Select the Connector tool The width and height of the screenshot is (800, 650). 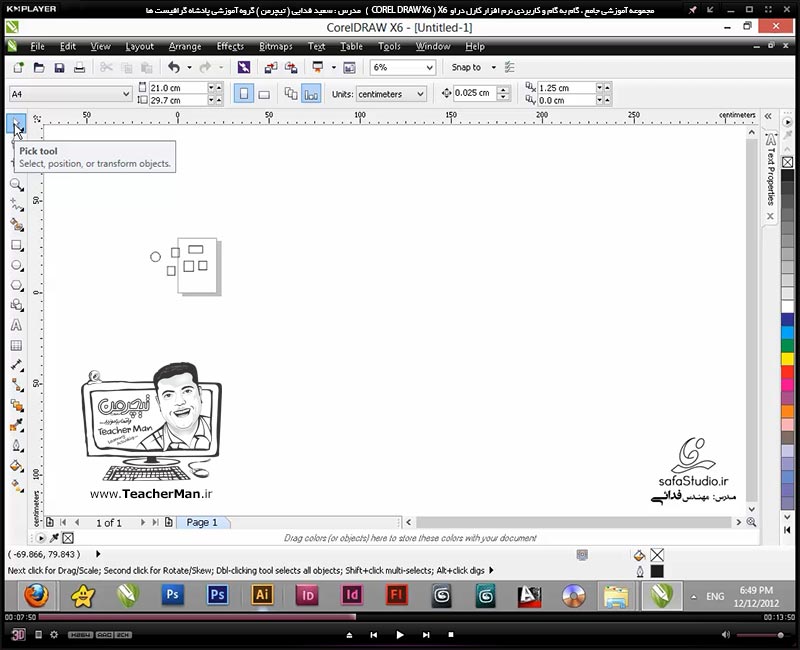16,385
